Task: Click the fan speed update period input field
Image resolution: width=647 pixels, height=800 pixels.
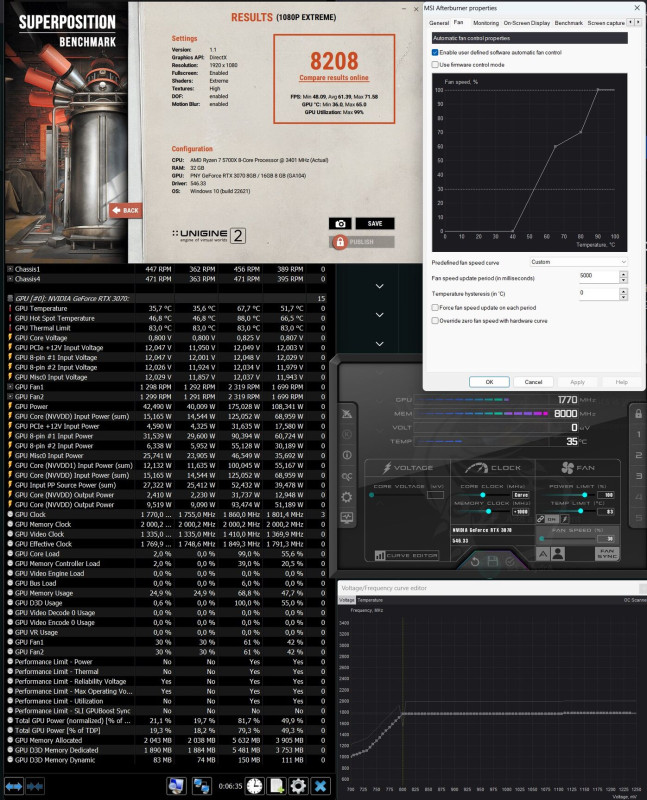Action: [x=599, y=277]
